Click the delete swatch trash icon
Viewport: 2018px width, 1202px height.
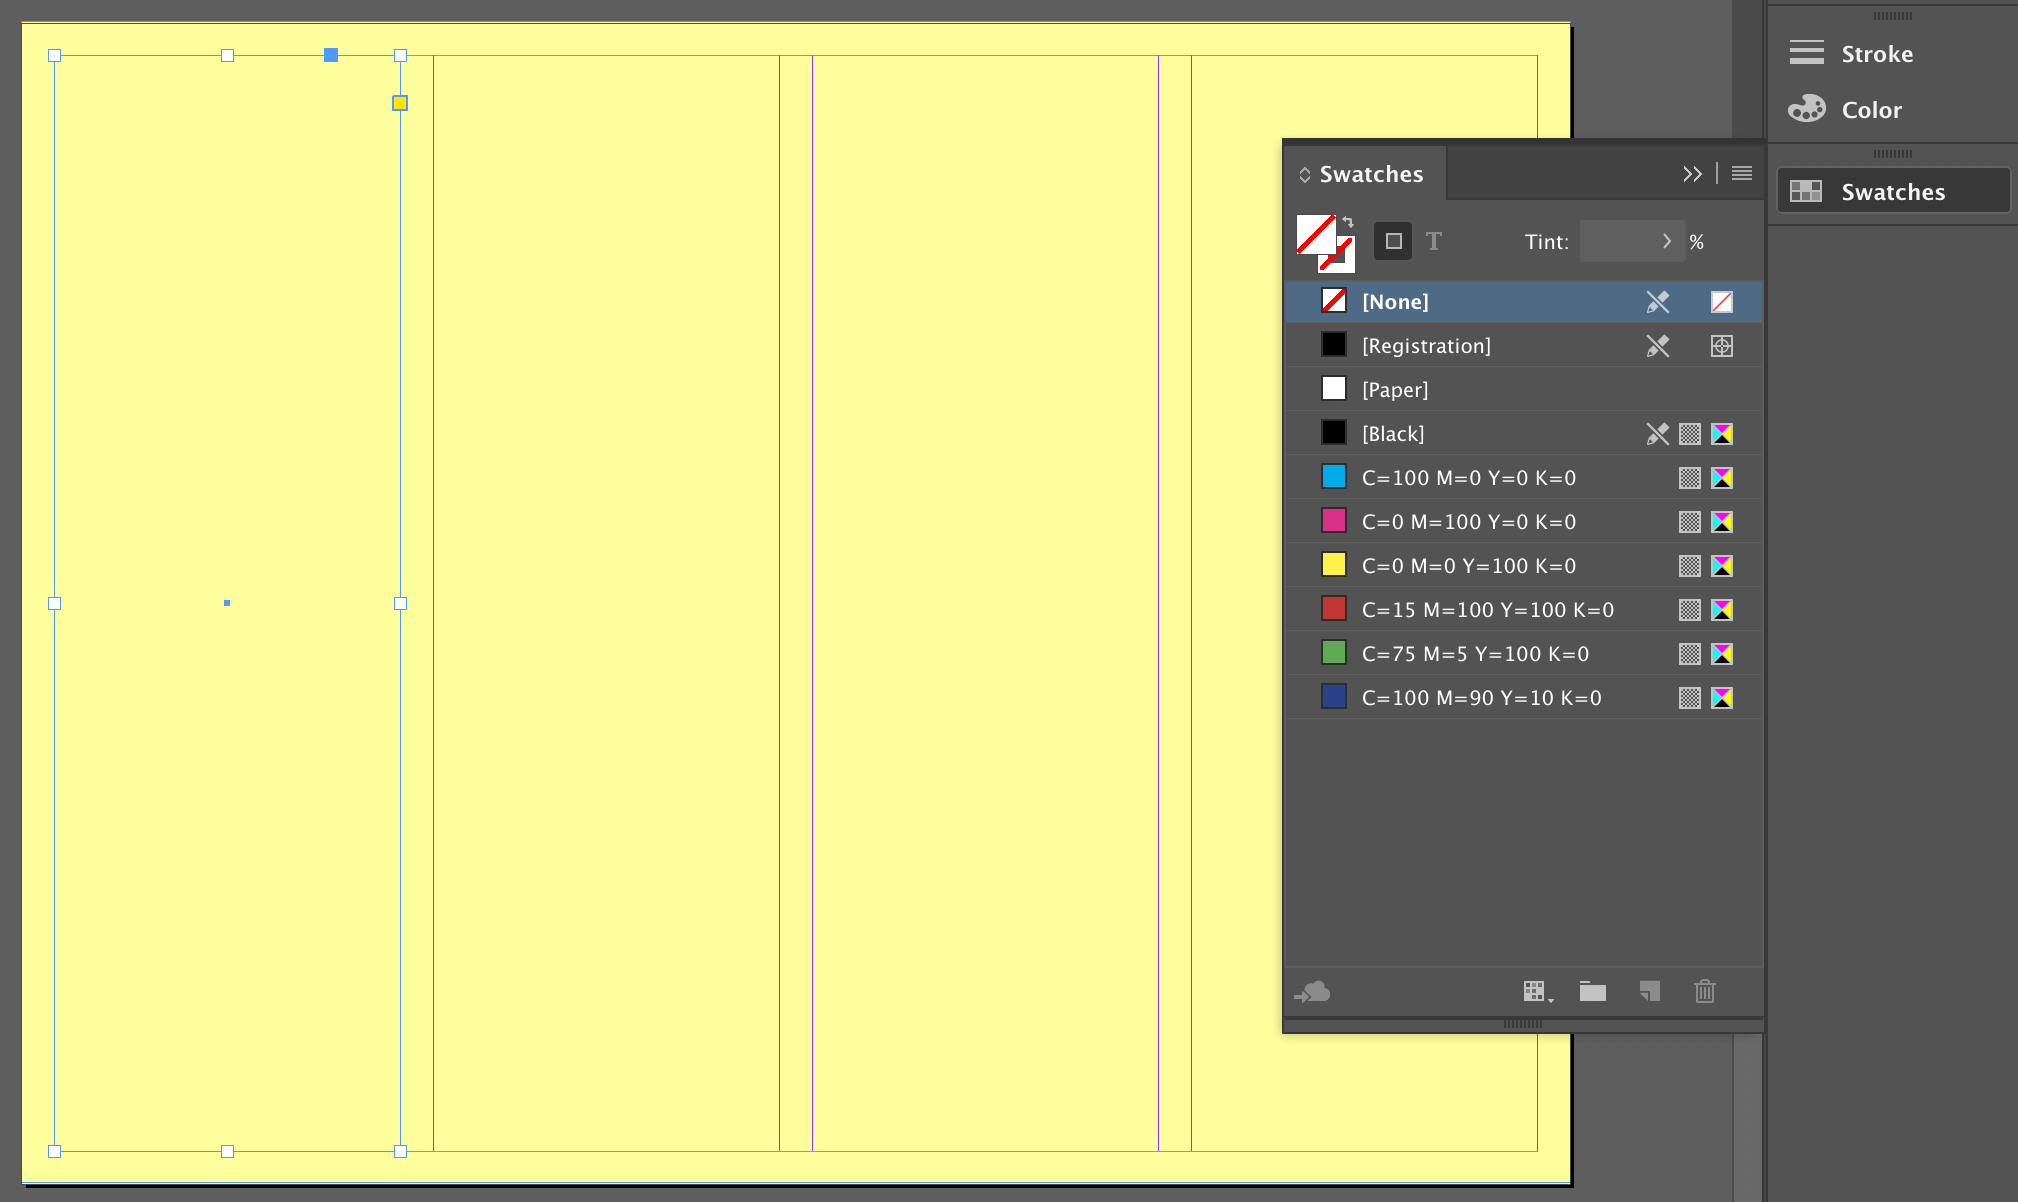[x=1705, y=989]
